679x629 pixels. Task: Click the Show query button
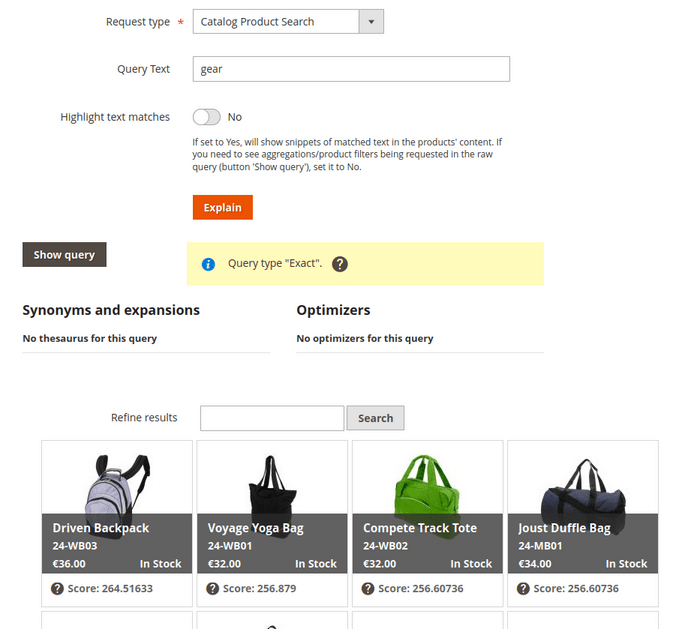pos(64,255)
